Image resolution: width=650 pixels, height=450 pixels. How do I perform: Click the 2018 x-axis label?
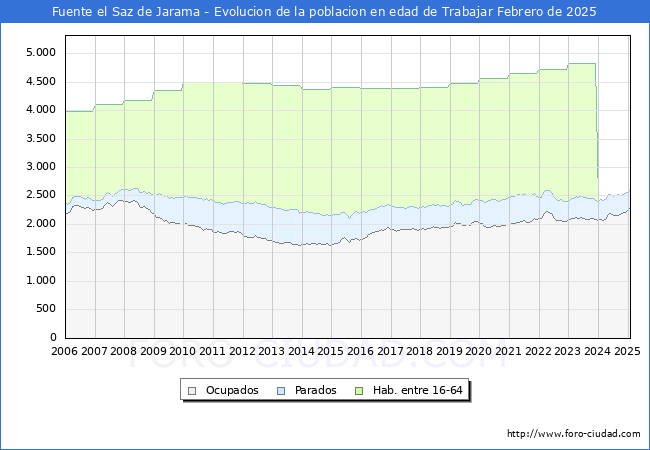point(420,351)
